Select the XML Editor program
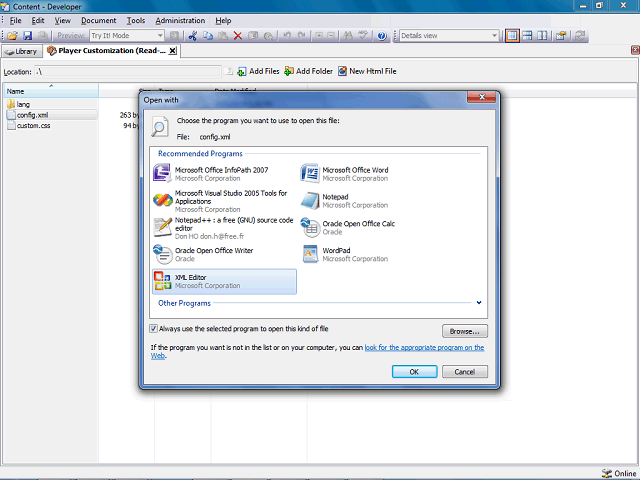Image resolution: width=640 pixels, height=480 pixels. [224, 281]
